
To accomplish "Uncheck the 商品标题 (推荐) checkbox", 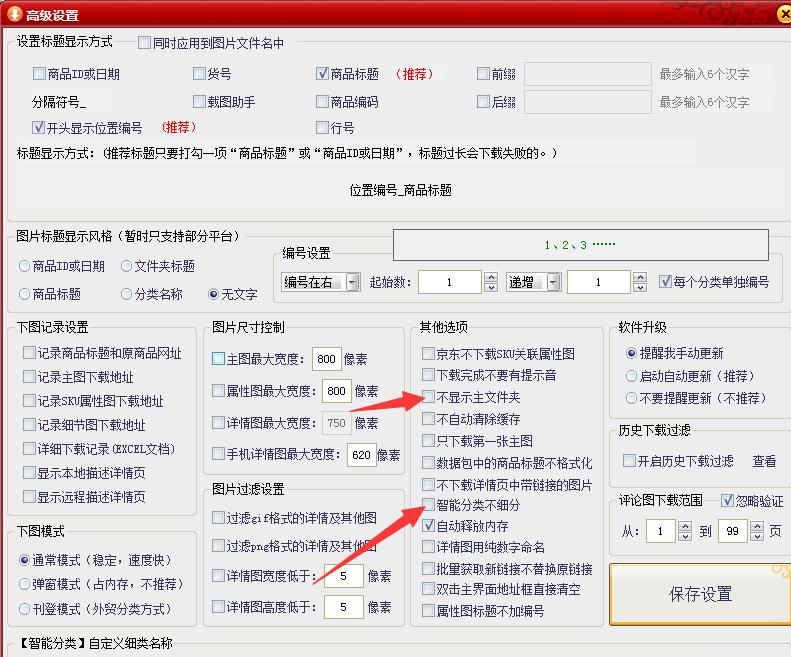I will point(322,74).
